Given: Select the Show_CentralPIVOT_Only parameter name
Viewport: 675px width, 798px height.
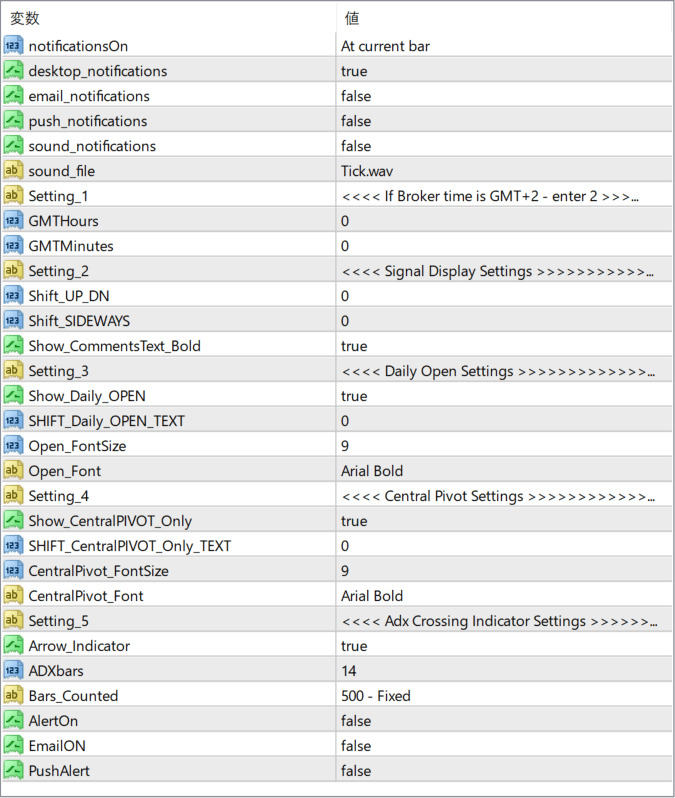Looking at the screenshot, I should click(110, 521).
